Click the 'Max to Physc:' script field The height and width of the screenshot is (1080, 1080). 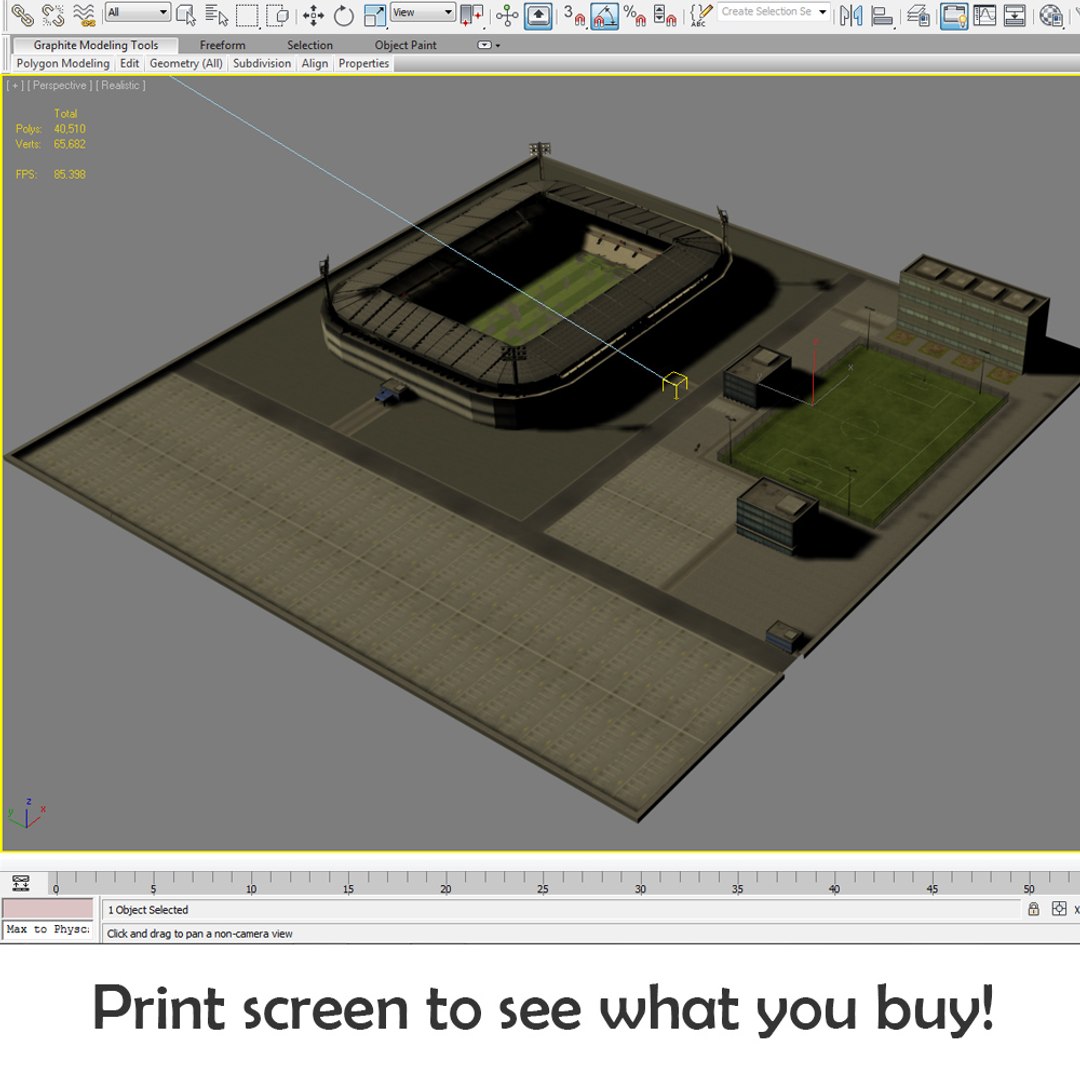coord(48,929)
